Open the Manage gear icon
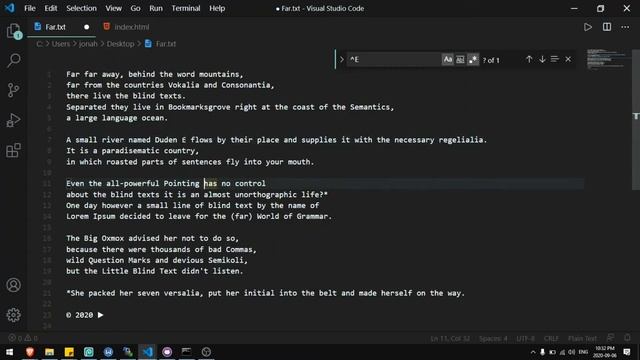 13,315
